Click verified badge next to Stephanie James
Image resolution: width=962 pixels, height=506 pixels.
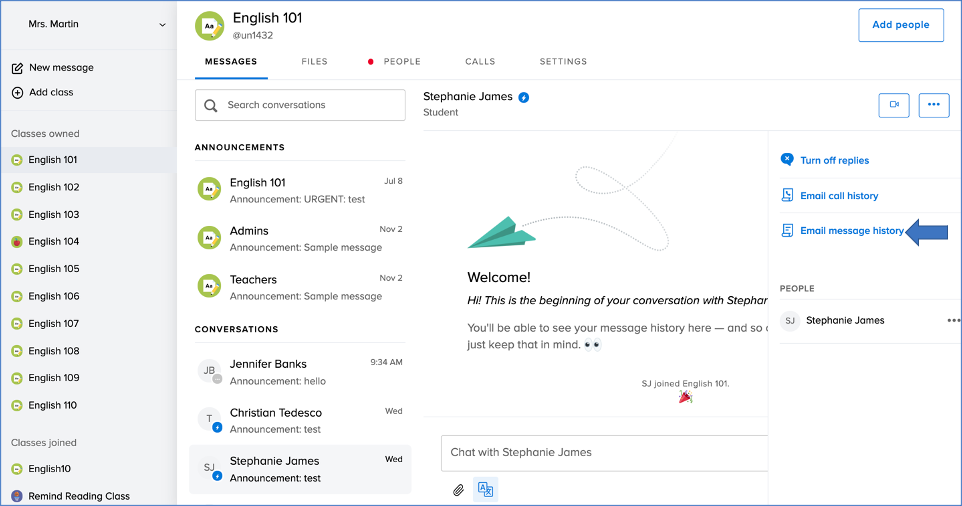click(x=524, y=97)
